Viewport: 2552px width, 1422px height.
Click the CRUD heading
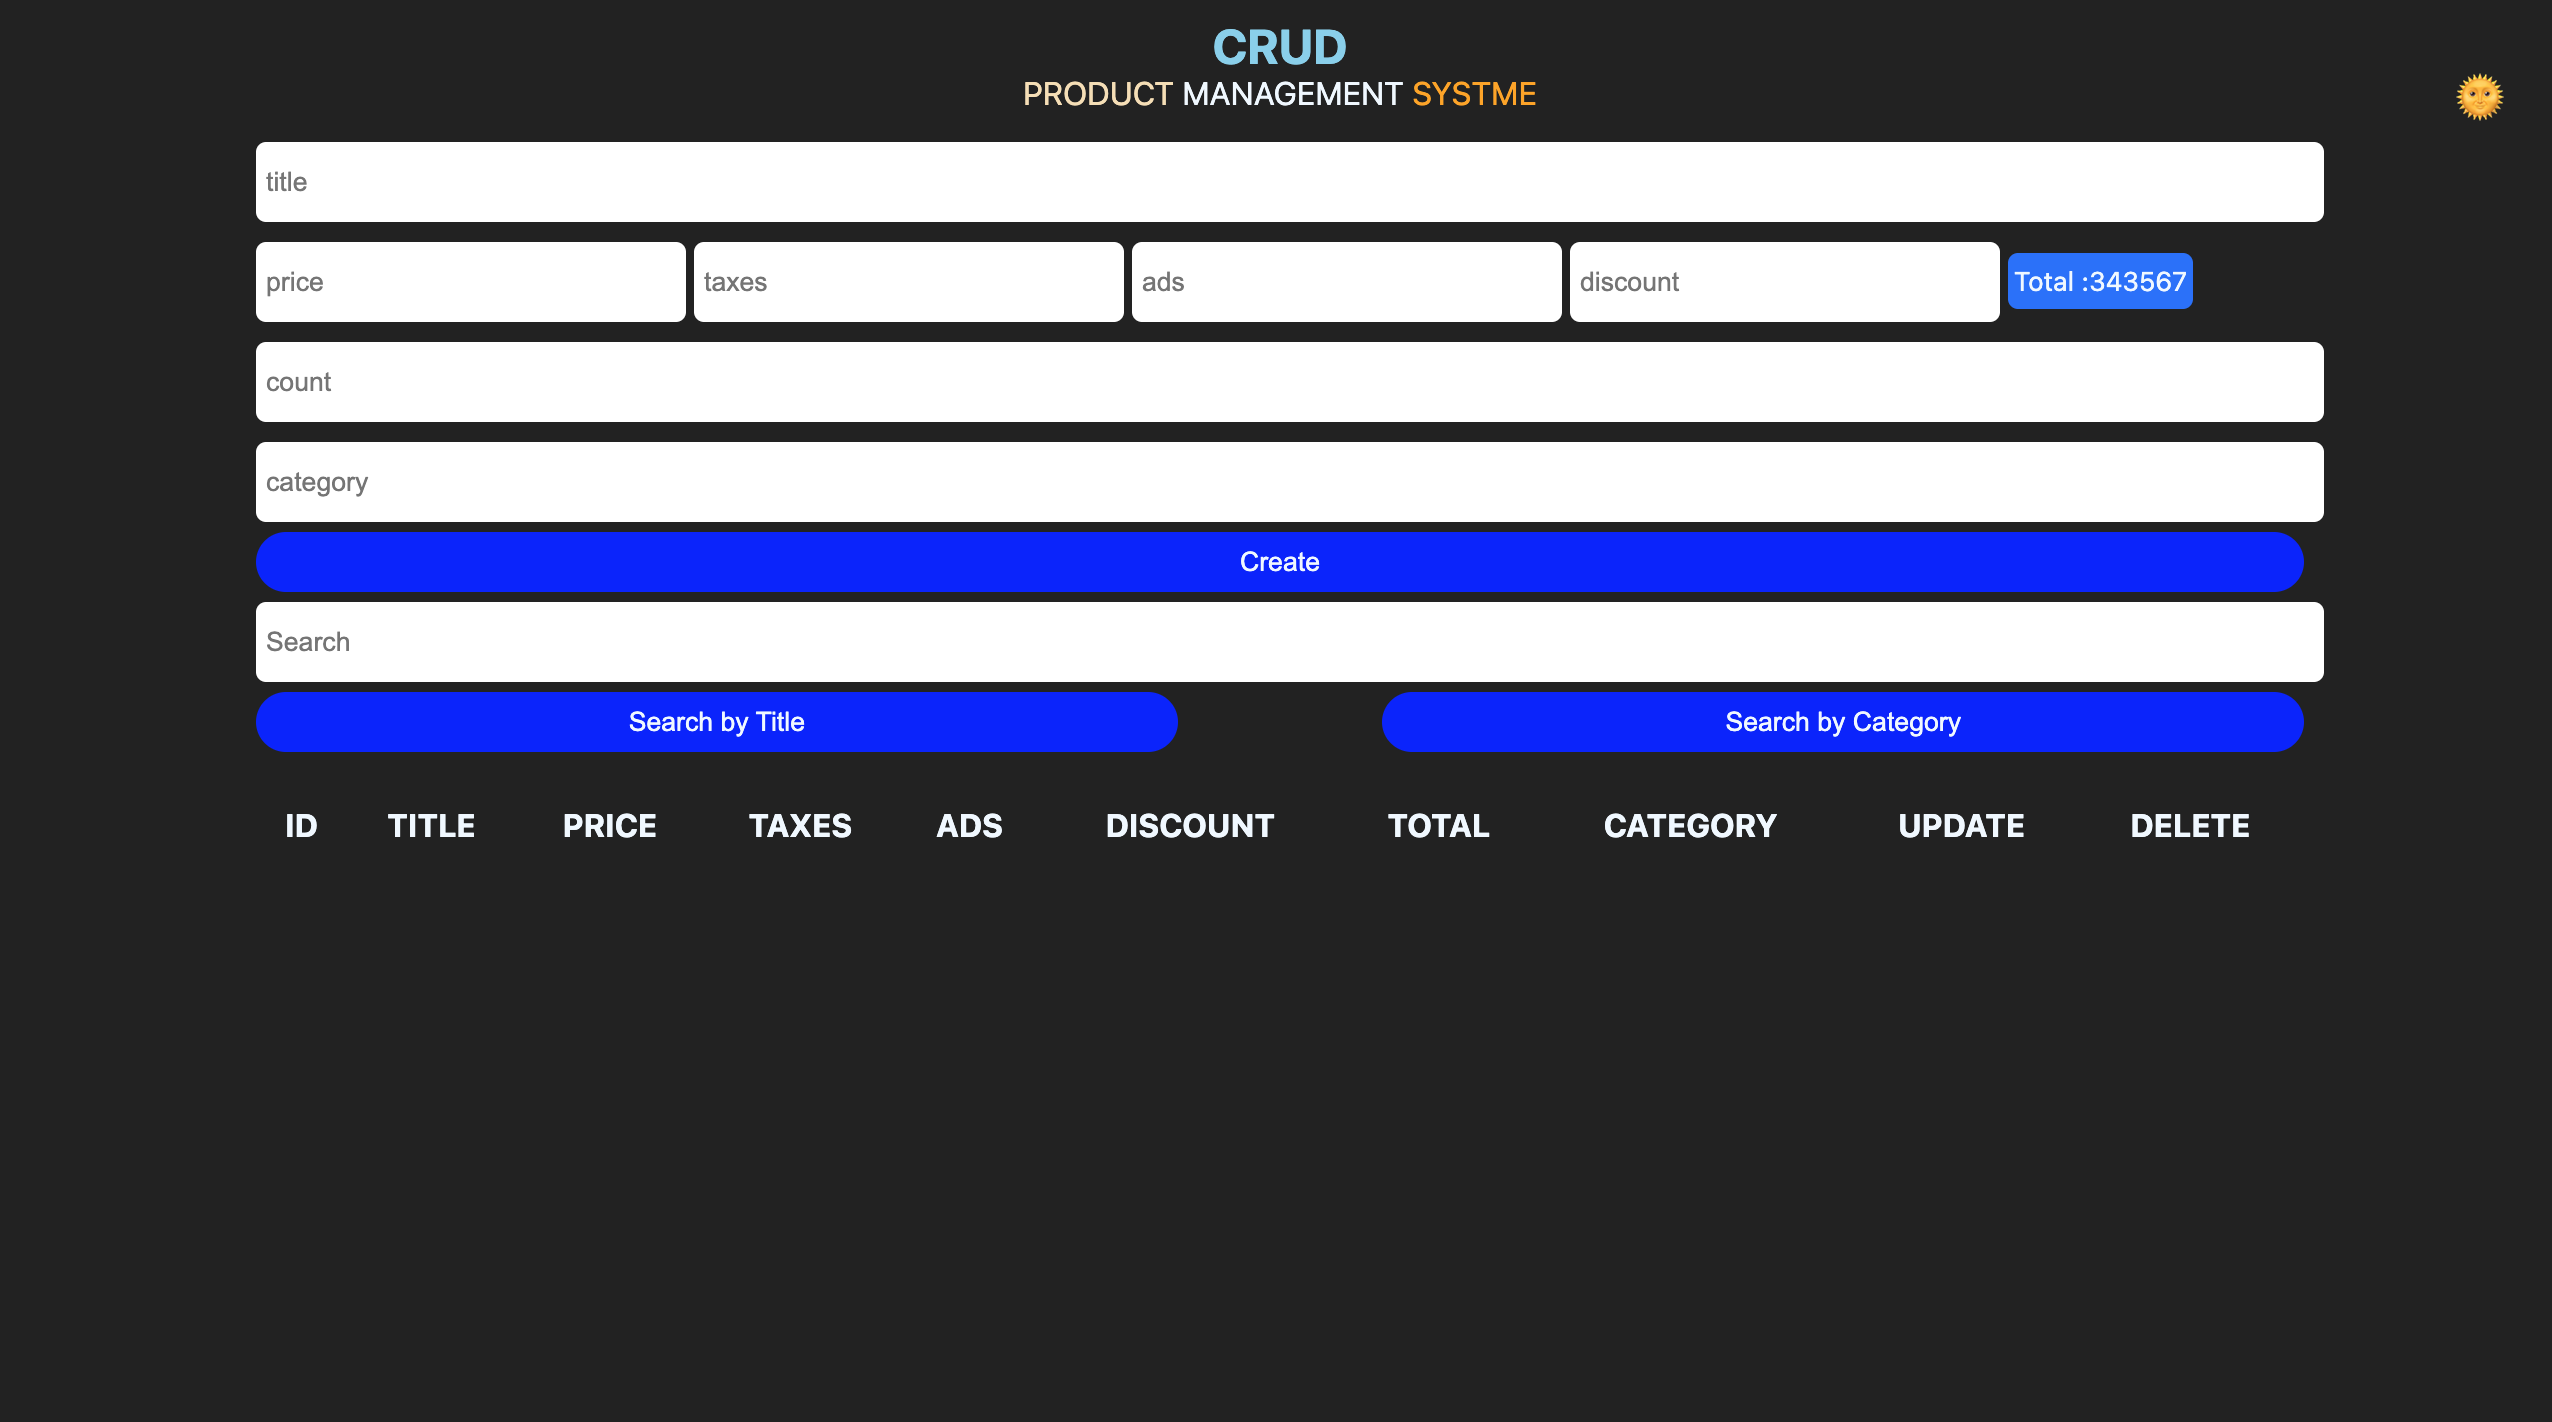point(1279,47)
